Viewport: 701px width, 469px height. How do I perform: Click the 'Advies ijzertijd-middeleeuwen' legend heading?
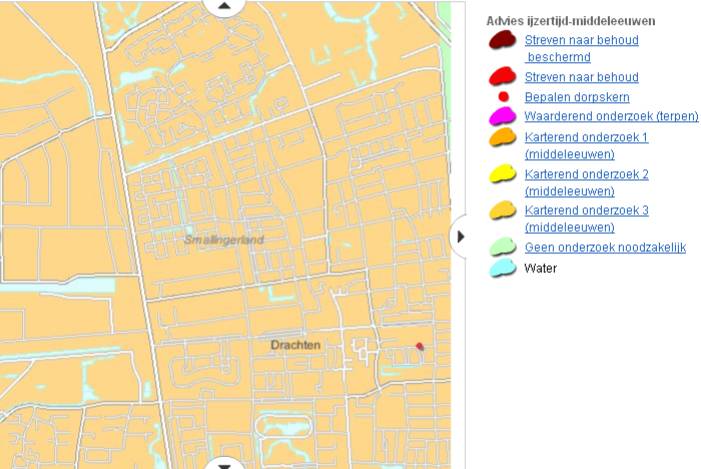click(x=571, y=21)
